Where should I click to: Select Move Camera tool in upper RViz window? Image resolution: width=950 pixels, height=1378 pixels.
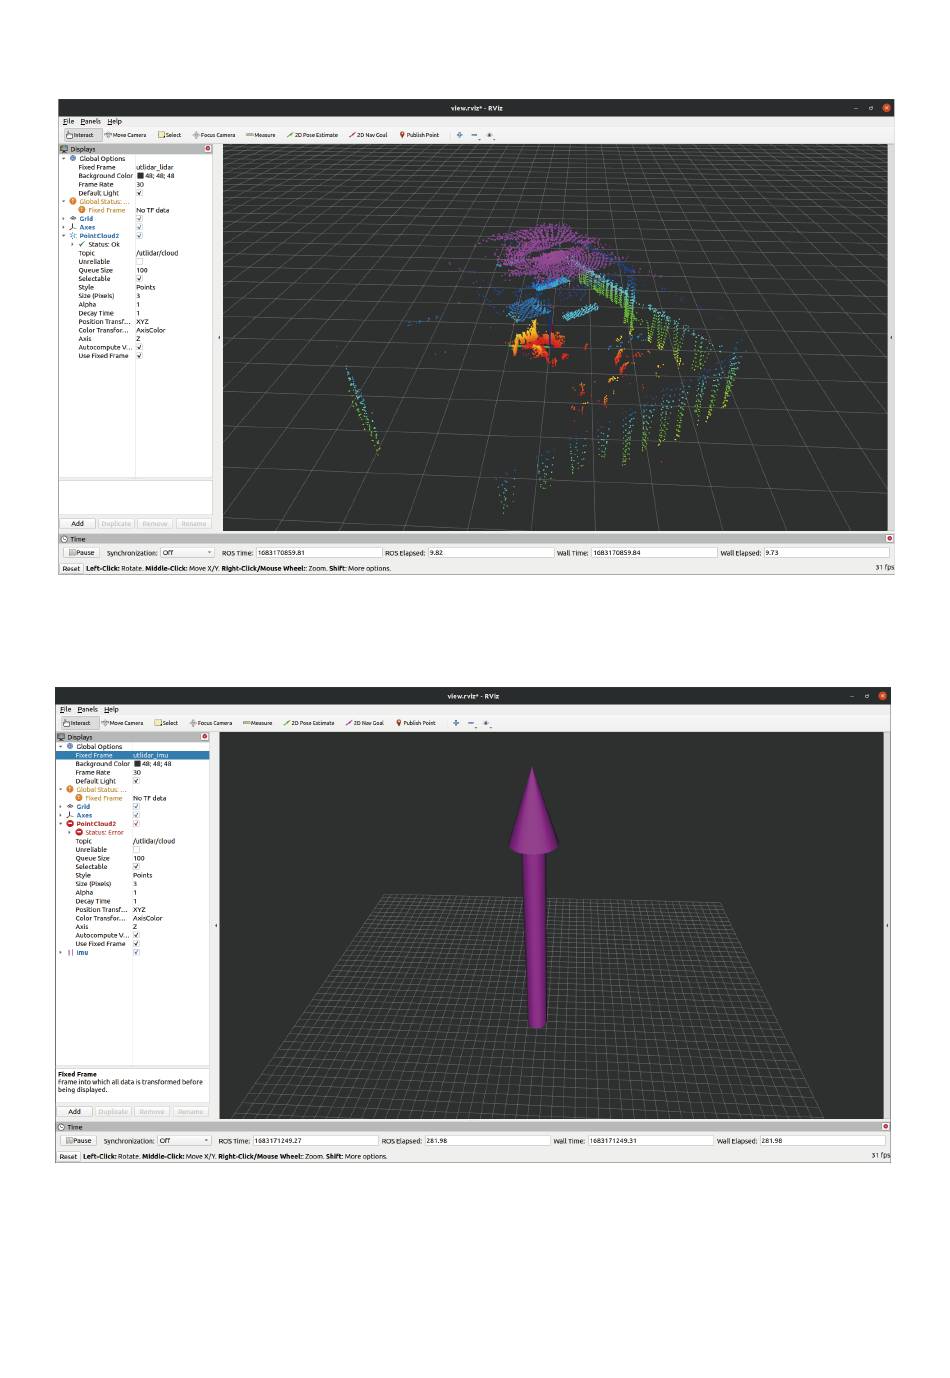click(125, 135)
